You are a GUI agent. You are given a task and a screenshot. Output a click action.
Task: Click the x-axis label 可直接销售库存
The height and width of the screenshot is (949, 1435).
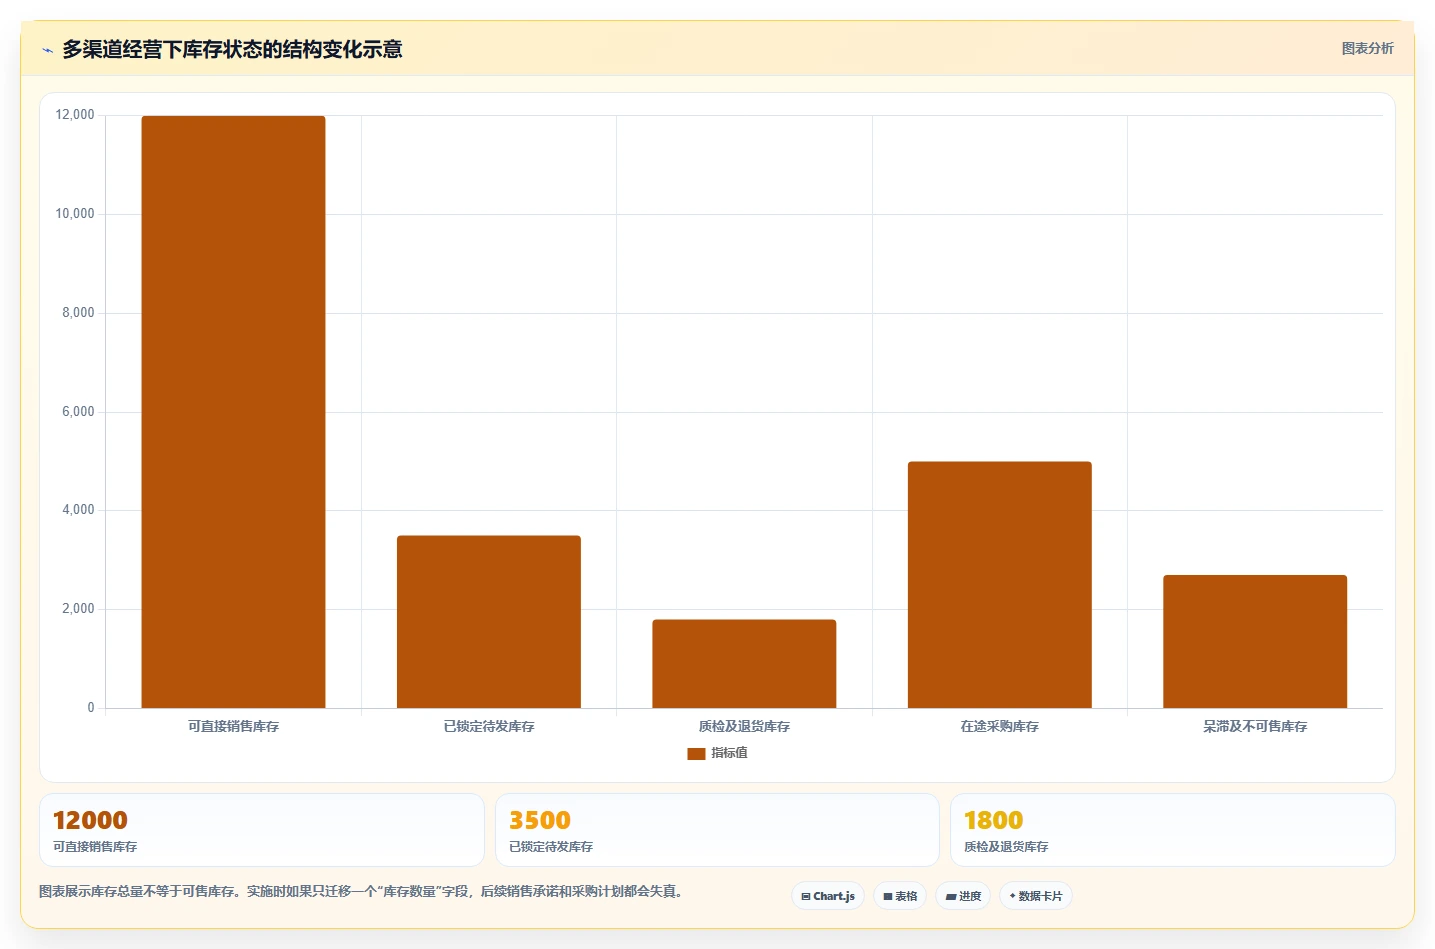coord(233,727)
